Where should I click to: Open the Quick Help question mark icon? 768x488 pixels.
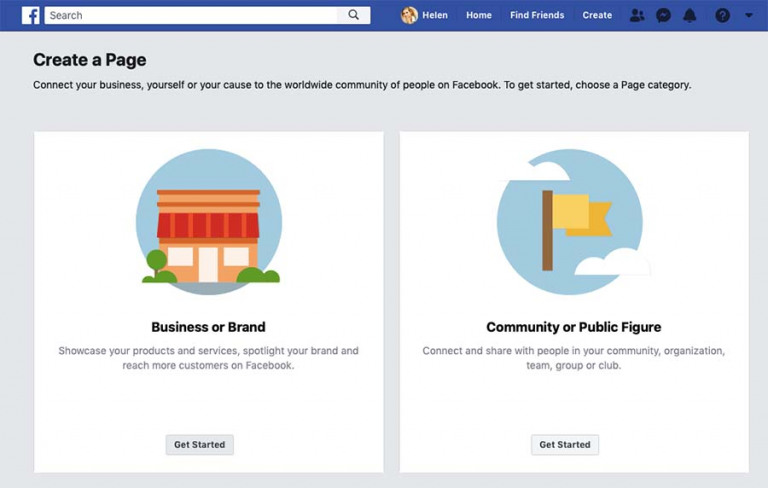(722, 15)
